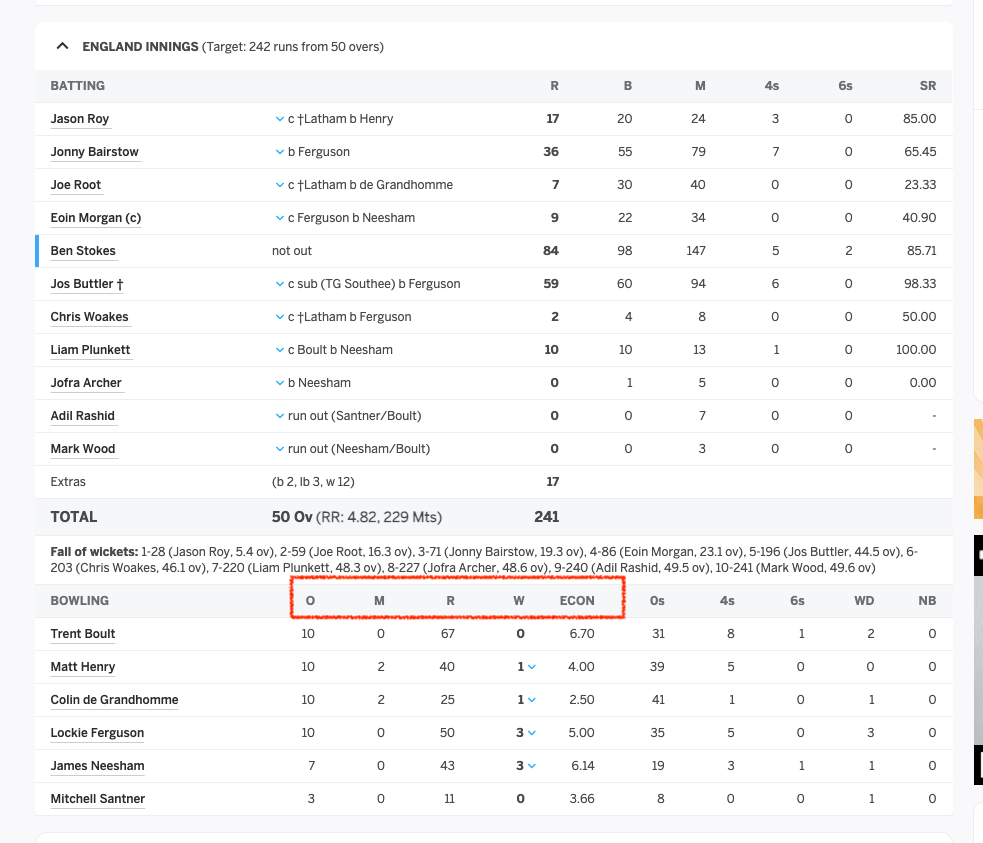Expand Mark Wood run out chevron
Viewport: 983px width, 843px height.
(x=280, y=449)
